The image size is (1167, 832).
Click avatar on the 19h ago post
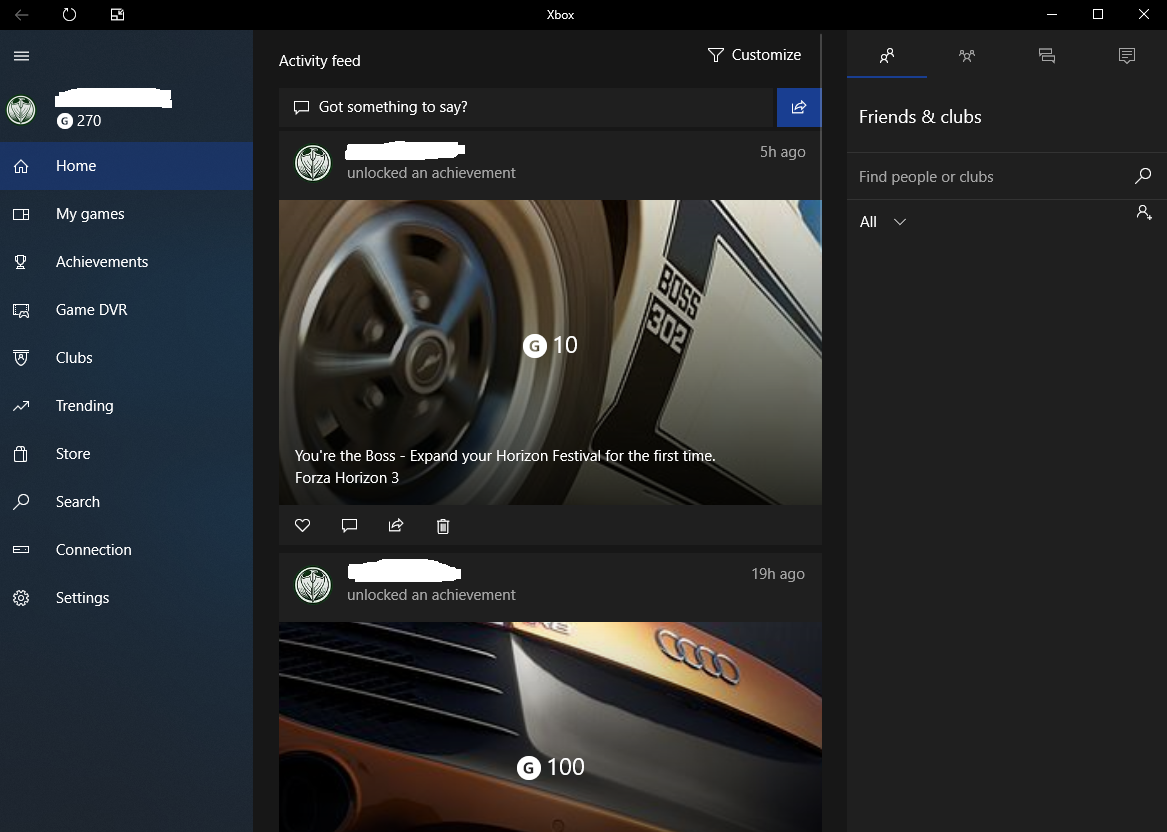313,585
